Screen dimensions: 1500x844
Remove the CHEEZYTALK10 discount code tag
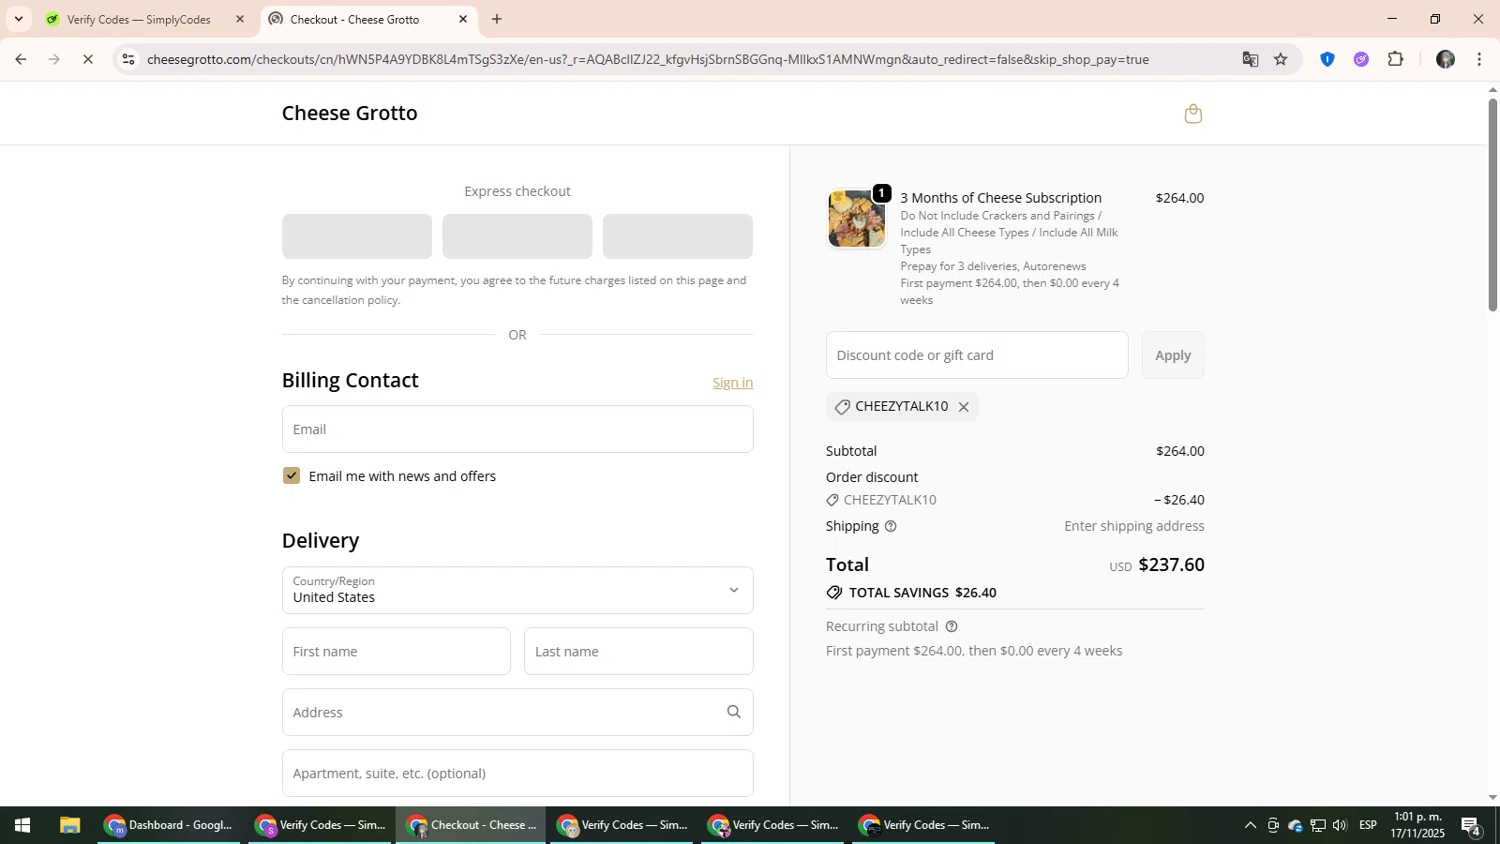(963, 407)
